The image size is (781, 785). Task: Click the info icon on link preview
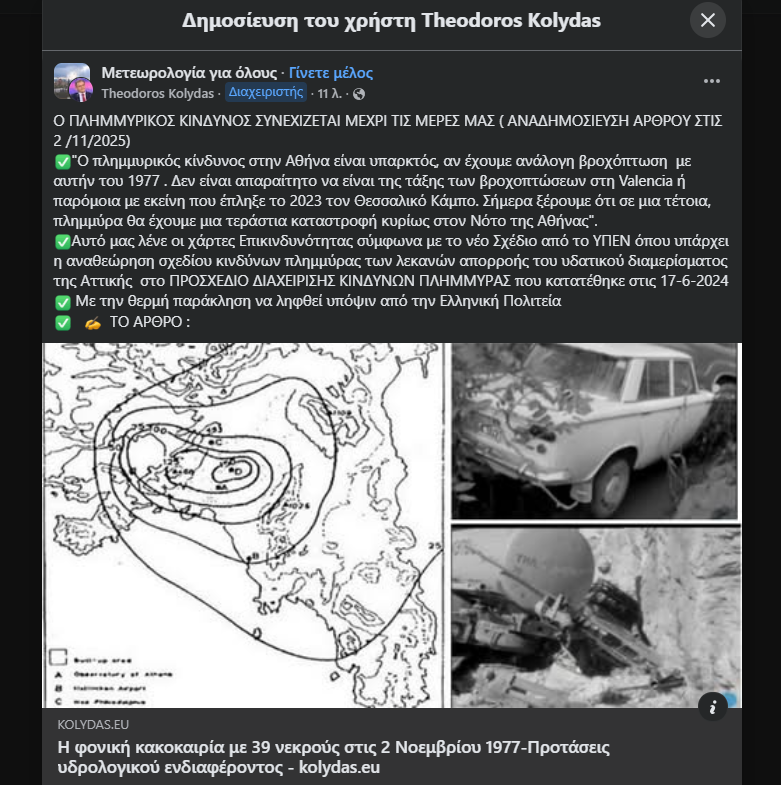pyautogui.click(x=712, y=706)
